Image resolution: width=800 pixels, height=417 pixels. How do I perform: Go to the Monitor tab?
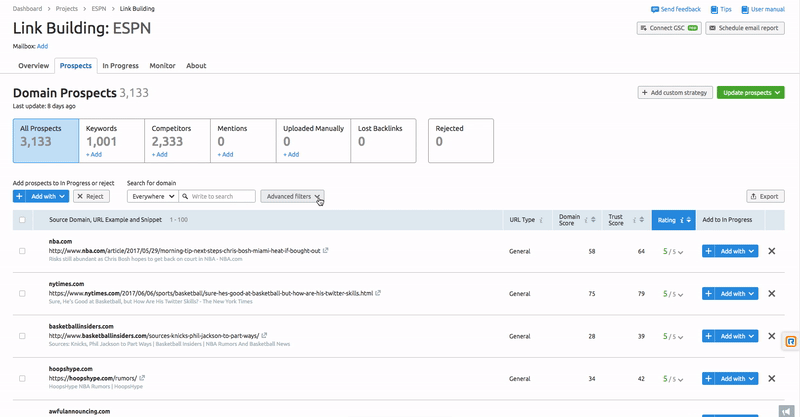[162, 66]
